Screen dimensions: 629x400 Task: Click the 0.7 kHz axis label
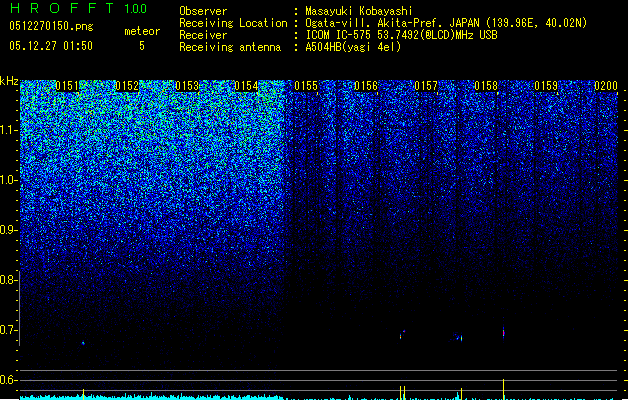pyautogui.click(x=8, y=330)
